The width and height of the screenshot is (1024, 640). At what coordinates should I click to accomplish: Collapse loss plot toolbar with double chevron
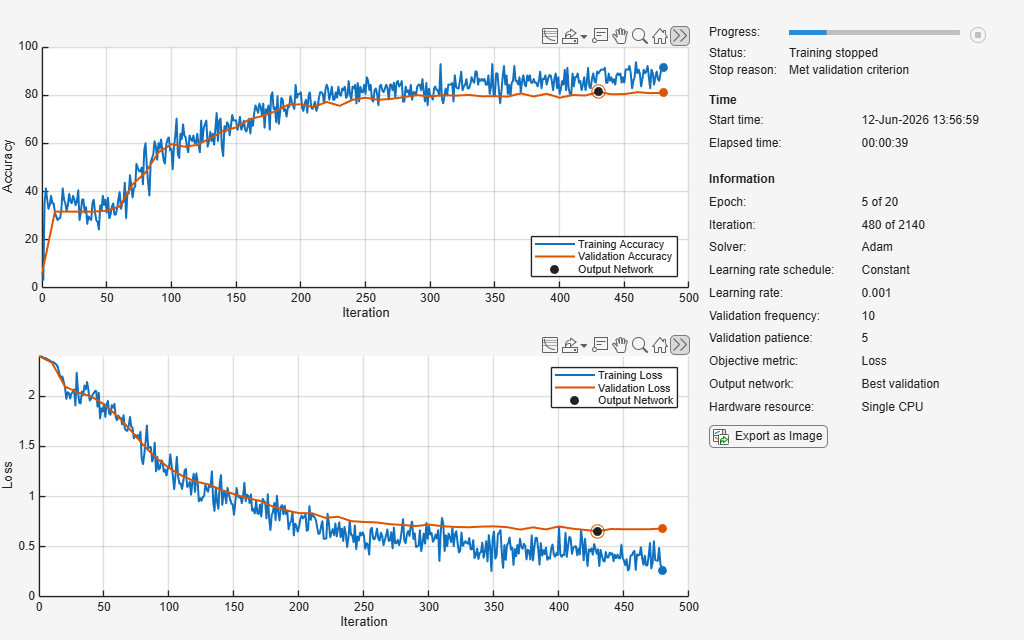click(x=680, y=345)
